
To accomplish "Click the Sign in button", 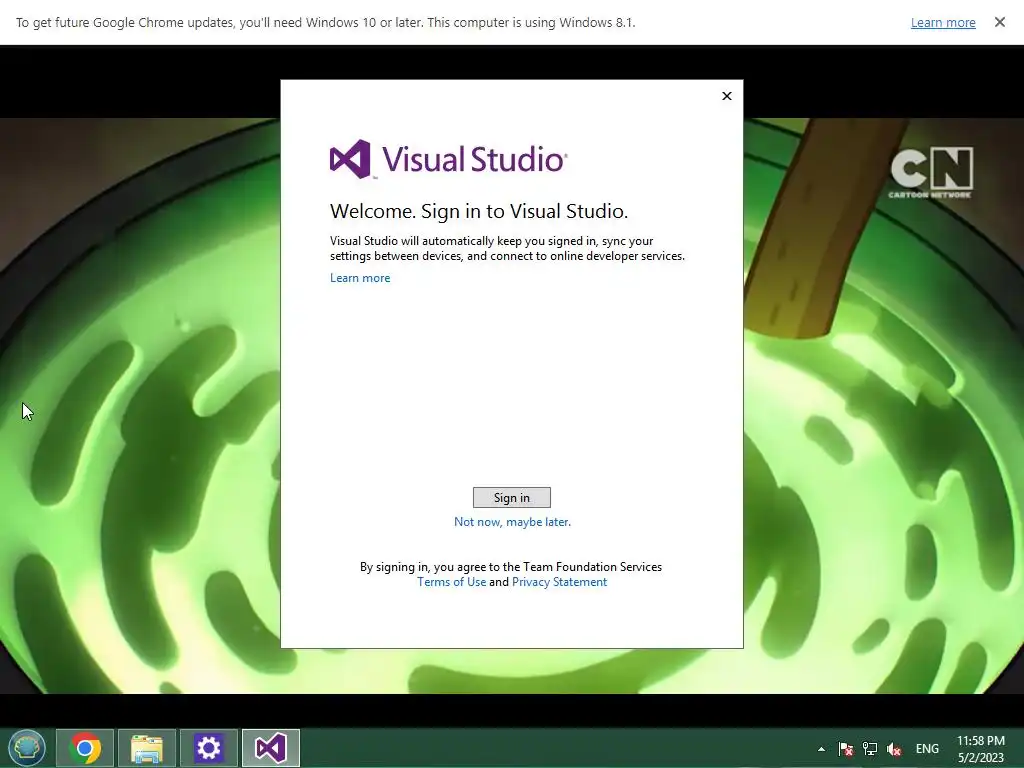I will click(511, 498).
